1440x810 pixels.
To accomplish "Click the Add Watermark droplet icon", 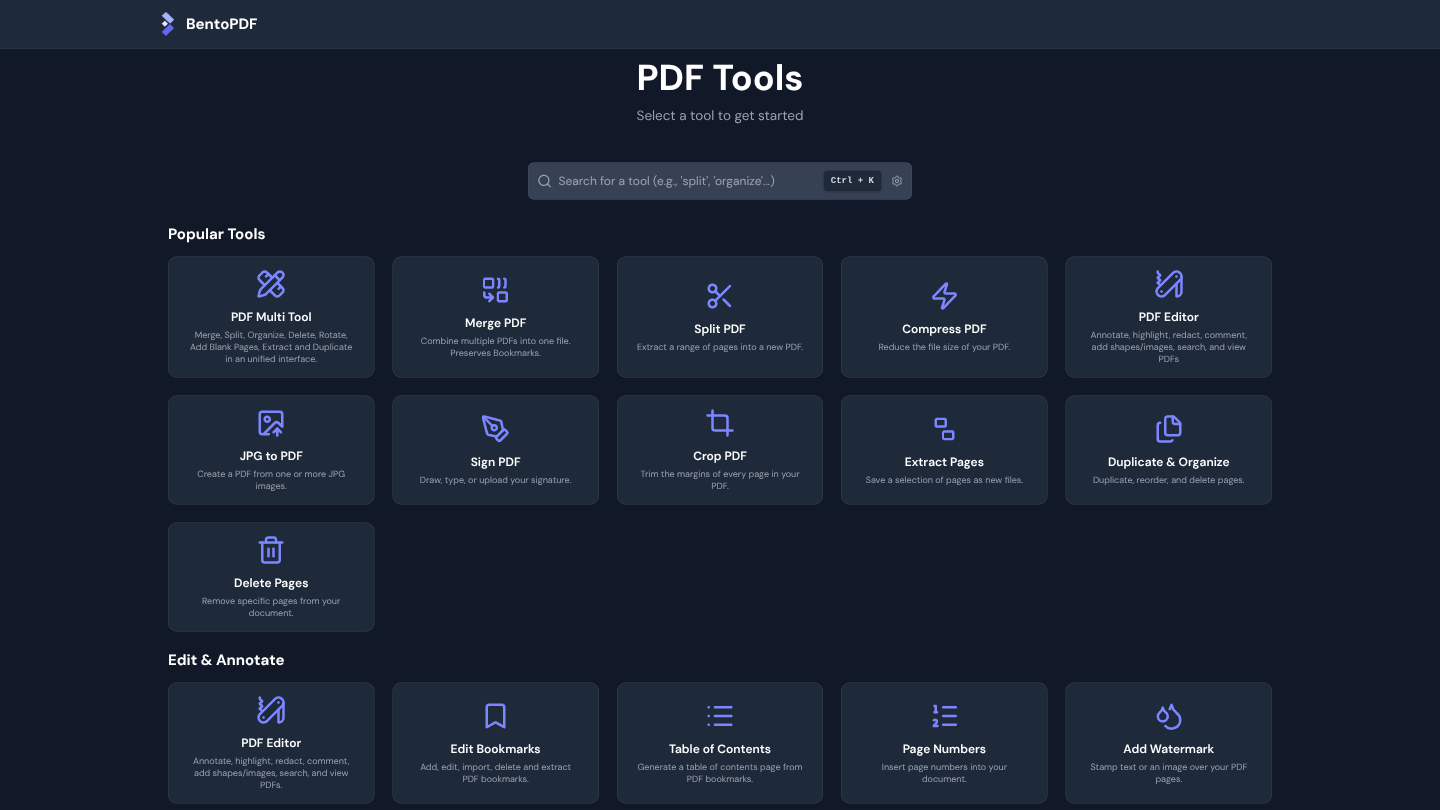I will (x=1168, y=716).
